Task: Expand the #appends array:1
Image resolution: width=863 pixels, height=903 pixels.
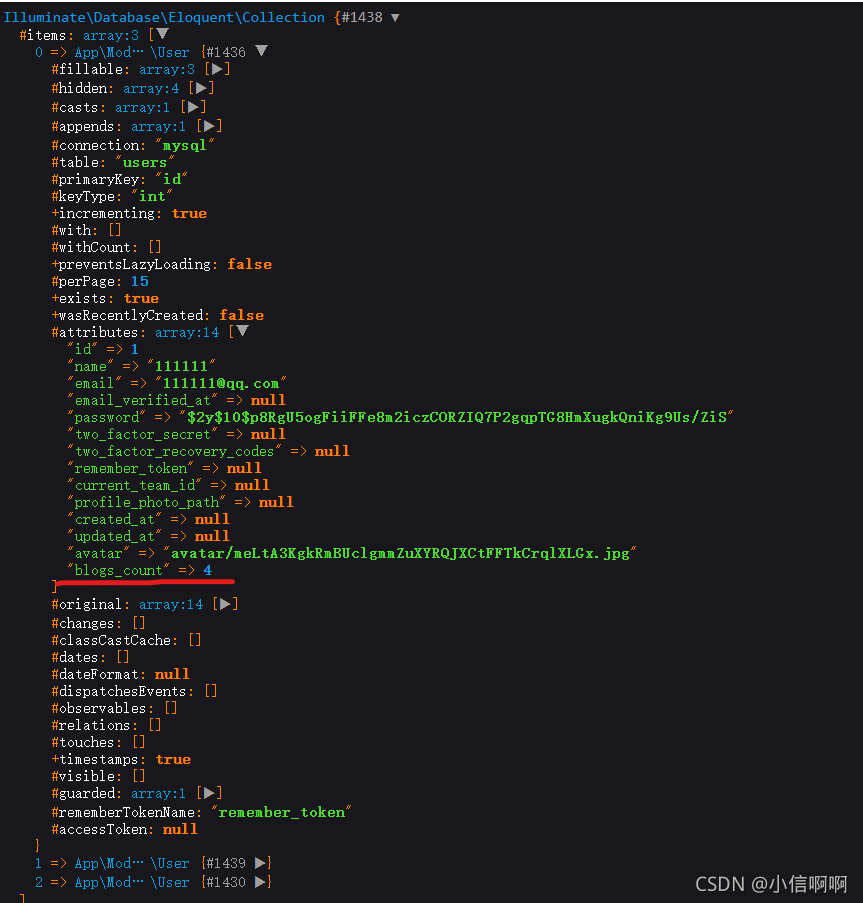Action: (x=209, y=126)
